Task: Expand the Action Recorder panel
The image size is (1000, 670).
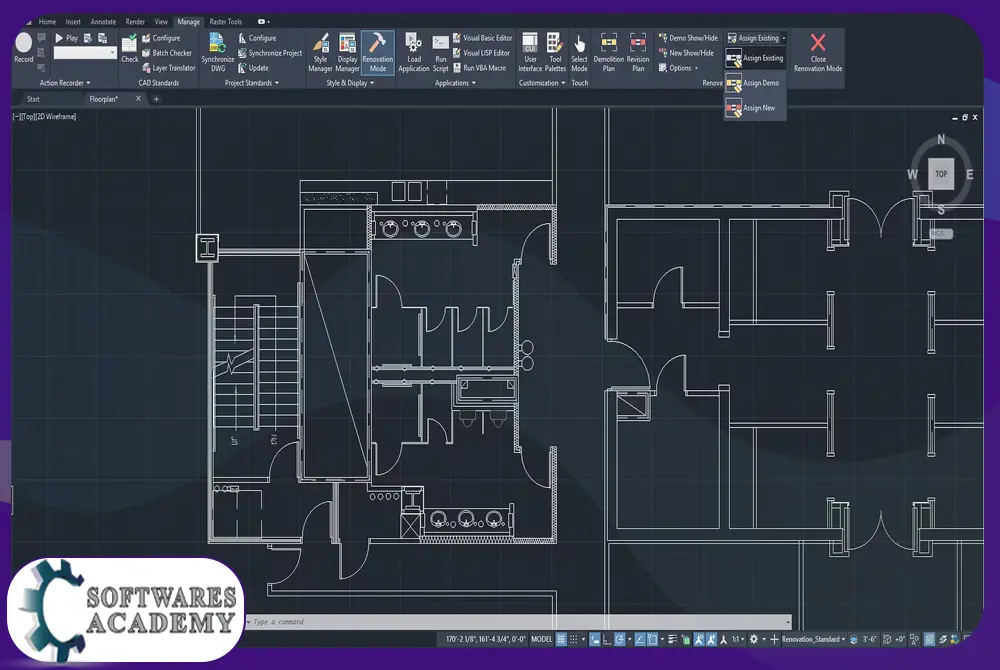Action: pyautogui.click(x=64, y=83)
